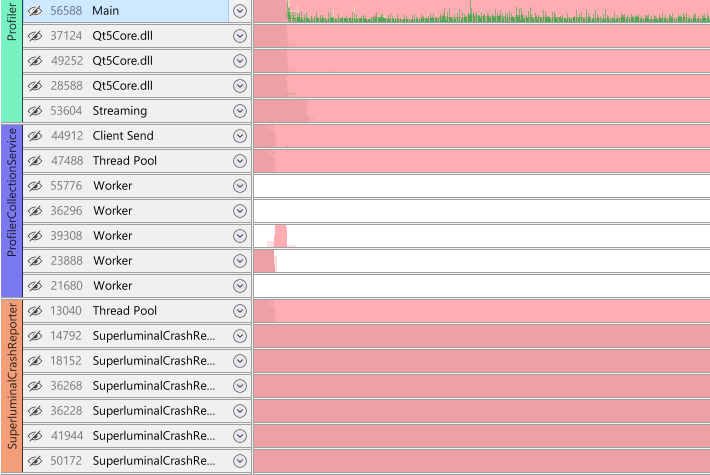This screenshot has height=475, width=710.
Task: Toggle visibility of Worker thread 39308
Action: pos(34,236)
